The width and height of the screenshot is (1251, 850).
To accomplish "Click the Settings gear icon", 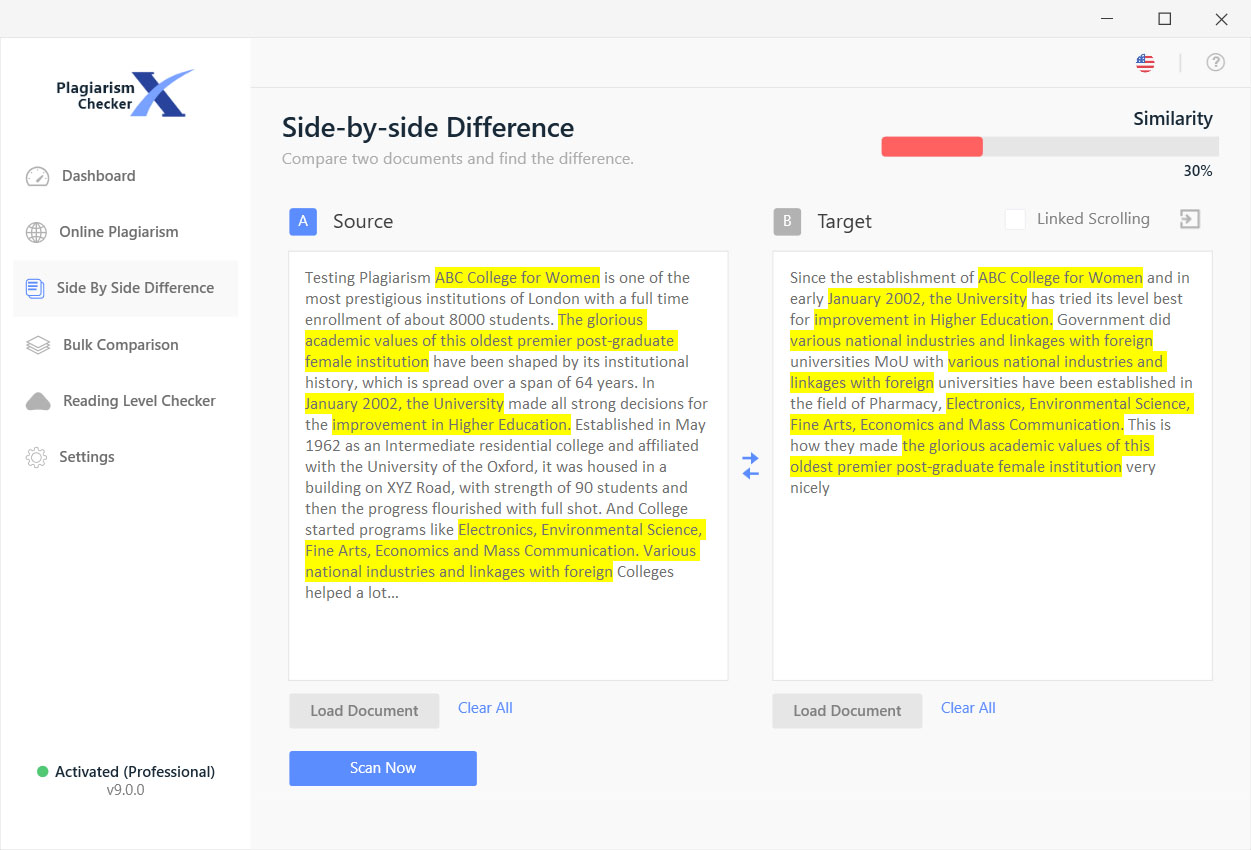I will click(36, 457).
